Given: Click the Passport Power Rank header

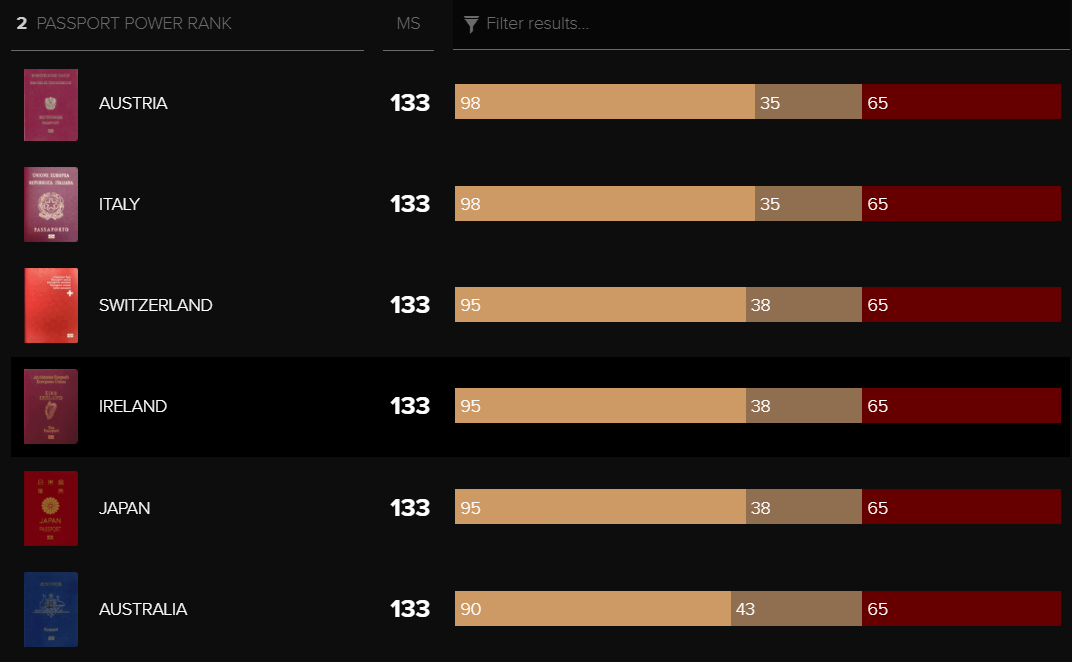Looking at the screenshot, I should [x=133, y=23].
